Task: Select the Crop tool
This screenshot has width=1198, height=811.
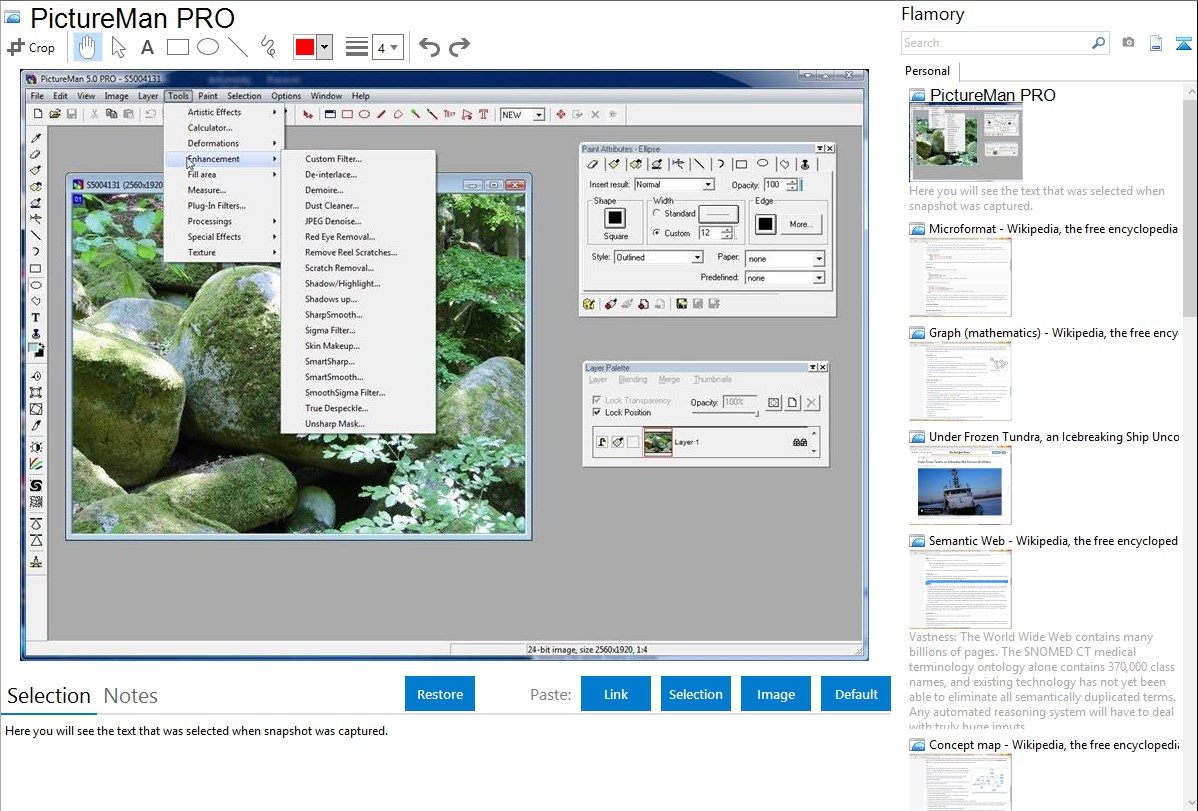Action: pos(31,47)
